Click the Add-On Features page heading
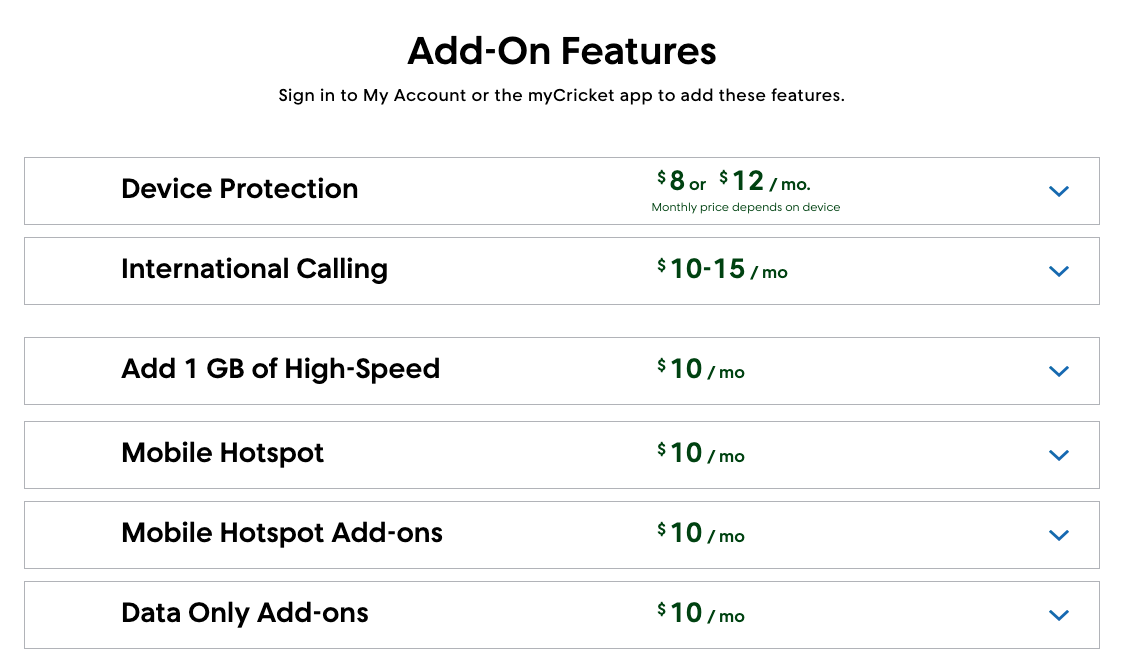This screenshot has width=1127, height=665. tap(562, 51)
